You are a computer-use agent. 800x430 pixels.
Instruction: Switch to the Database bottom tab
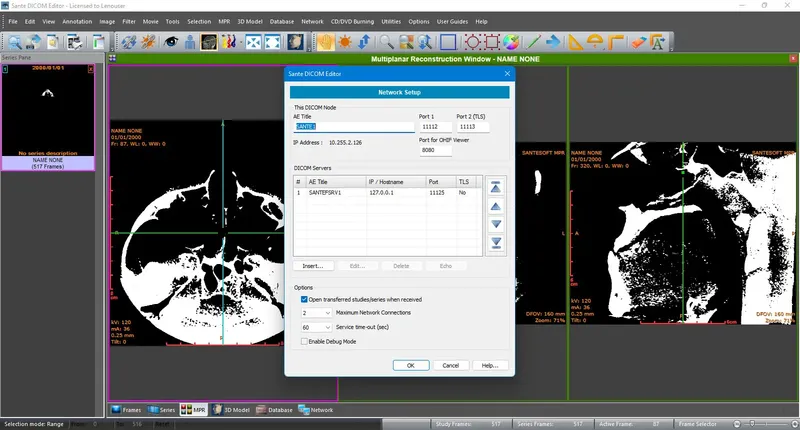coord(275,410)
